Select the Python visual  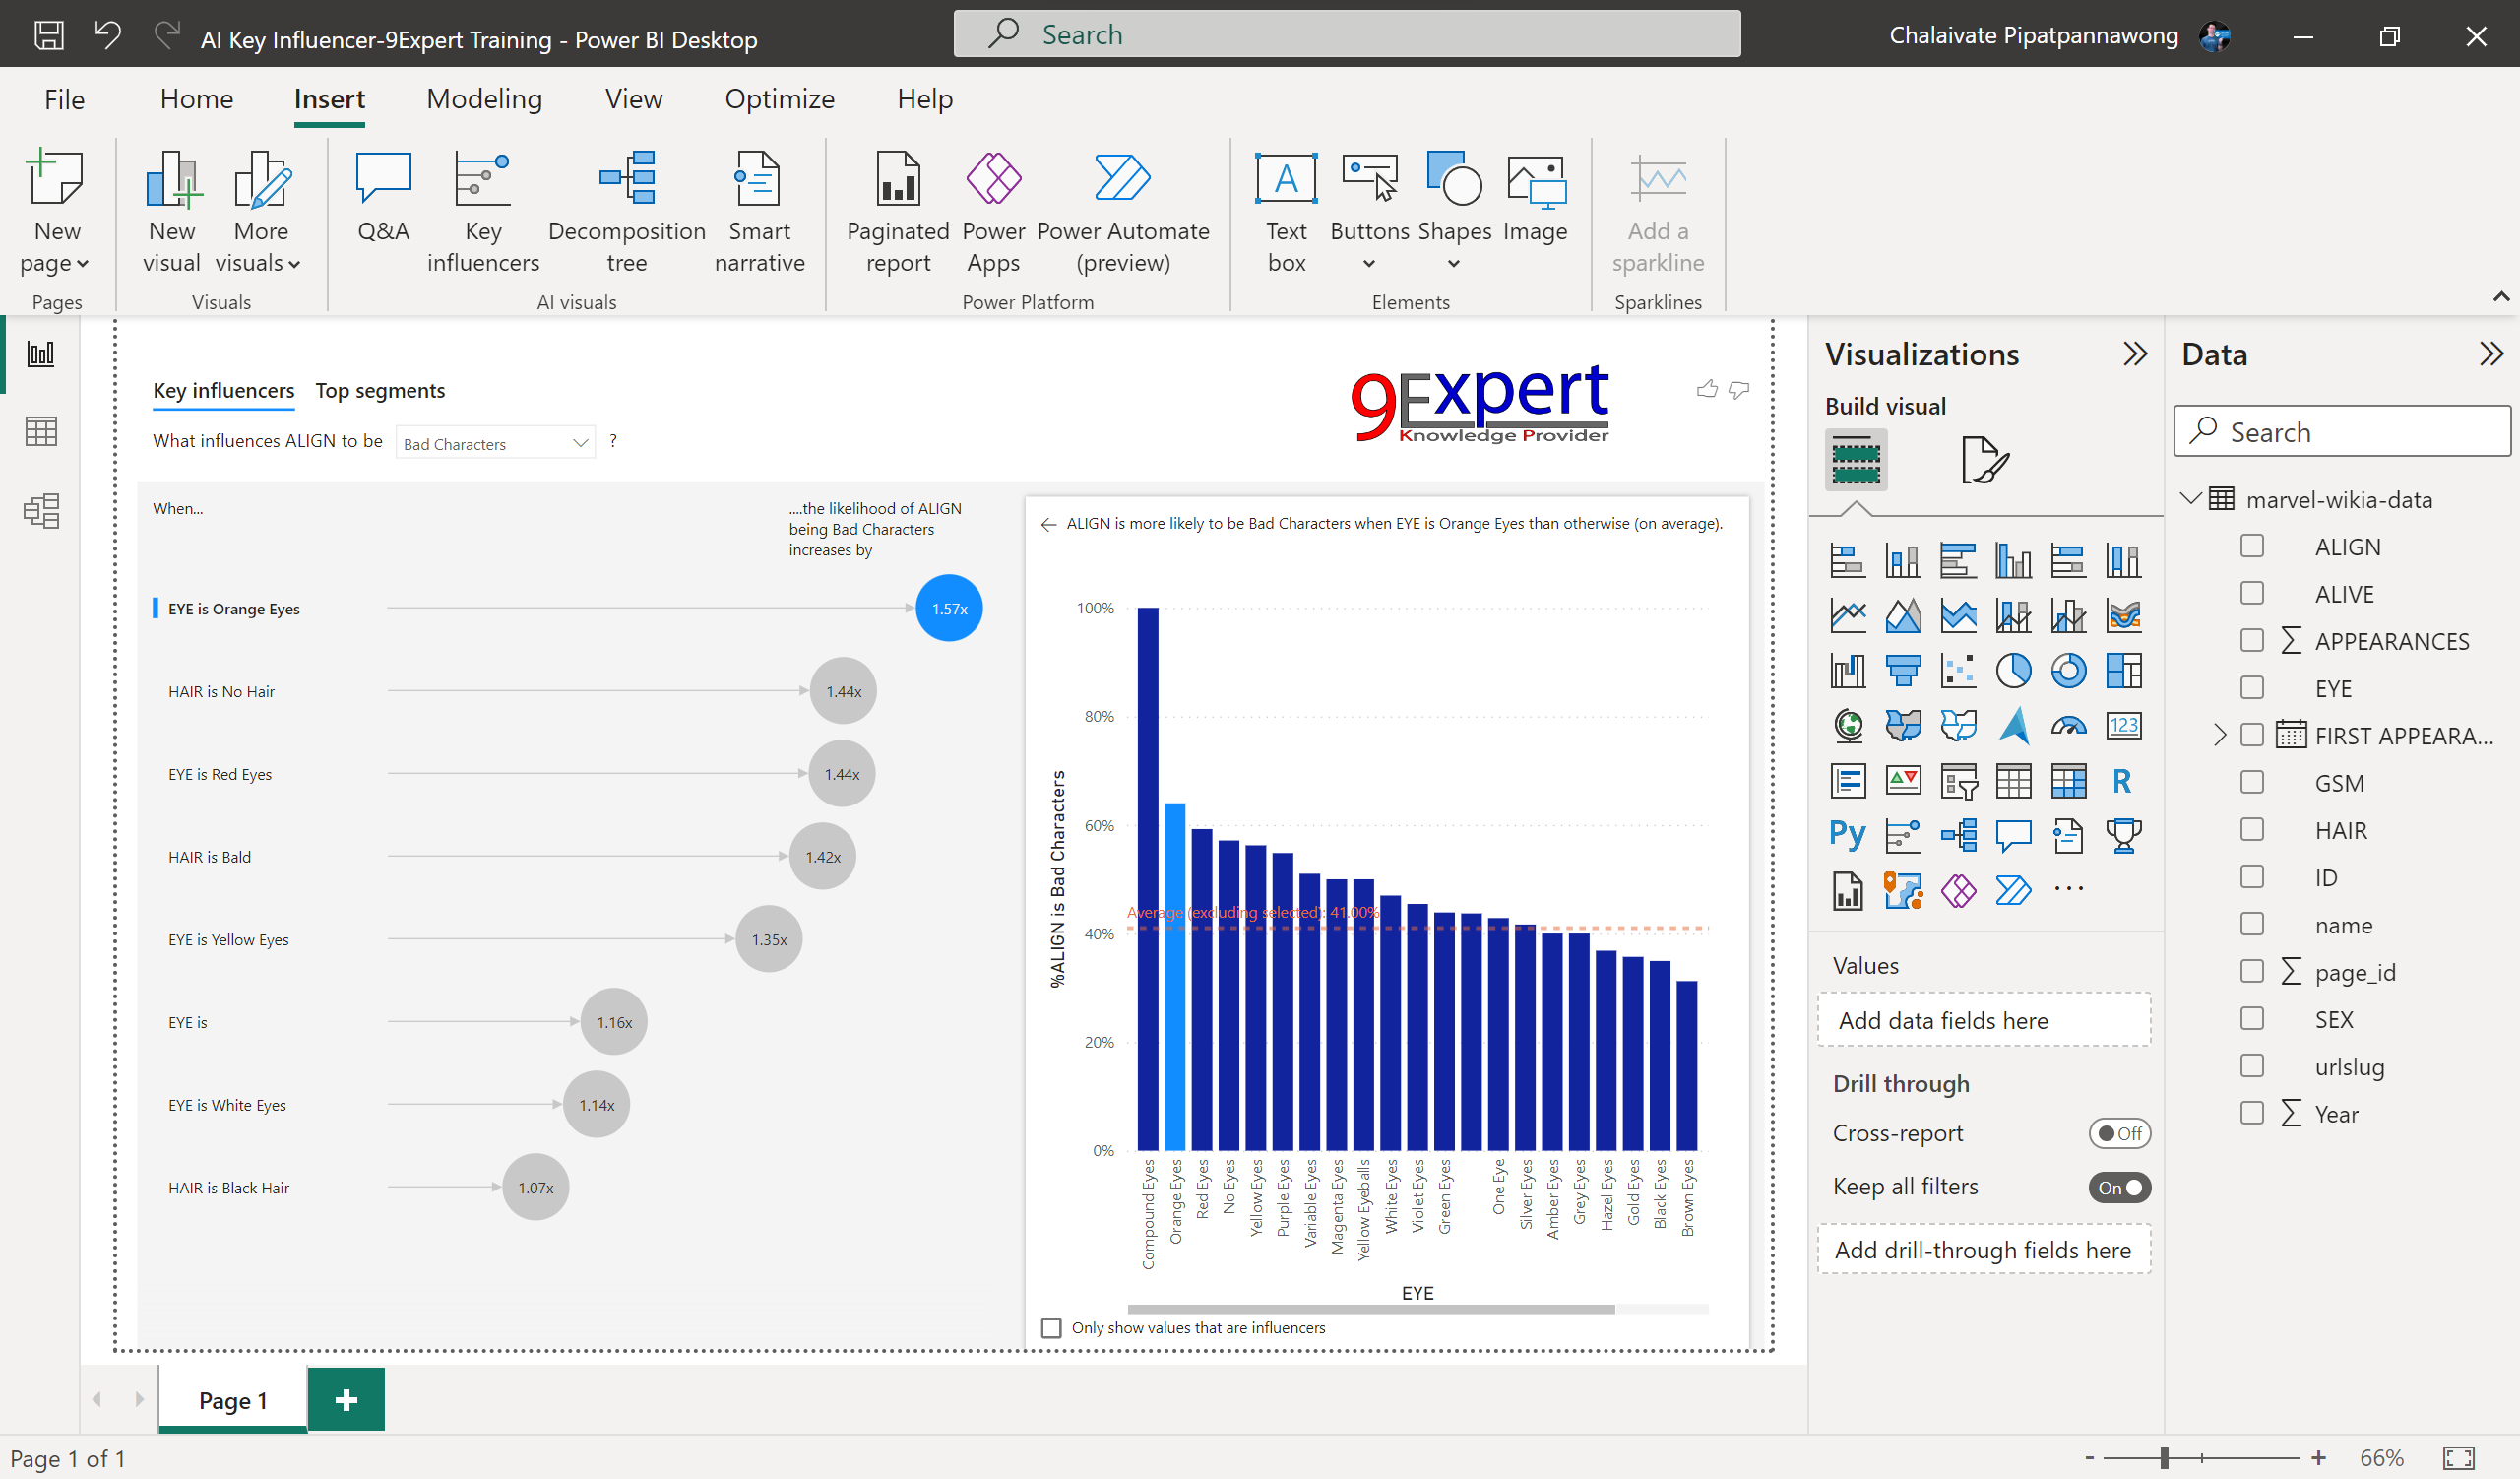[x=1848, y=834]
